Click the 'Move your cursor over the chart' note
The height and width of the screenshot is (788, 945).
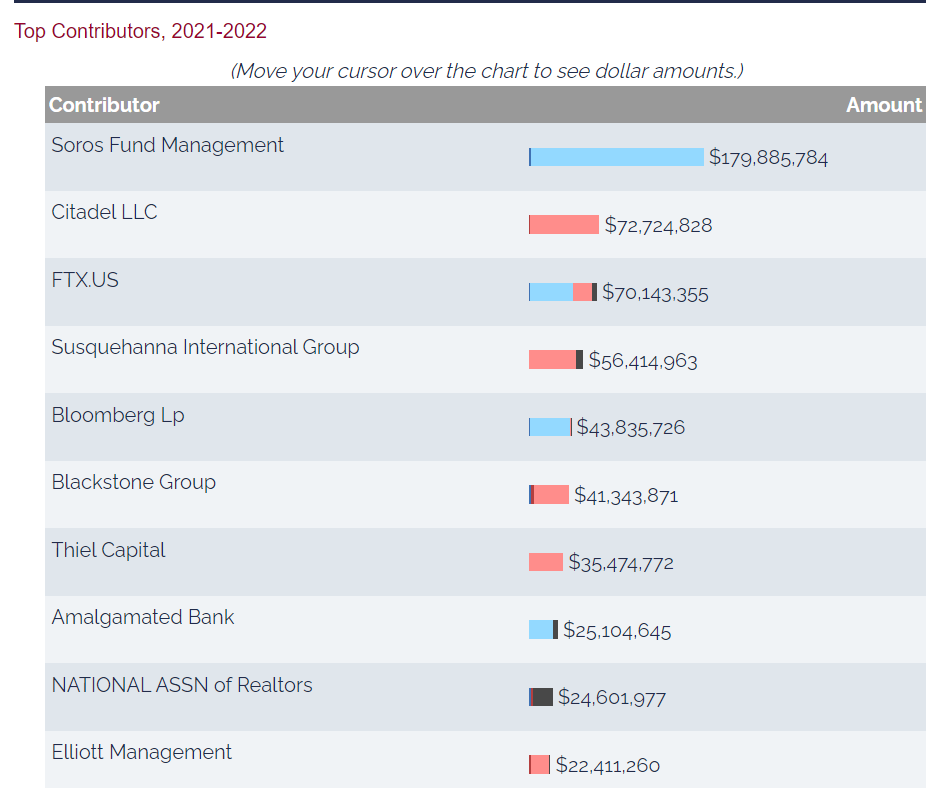click(487, 71)
